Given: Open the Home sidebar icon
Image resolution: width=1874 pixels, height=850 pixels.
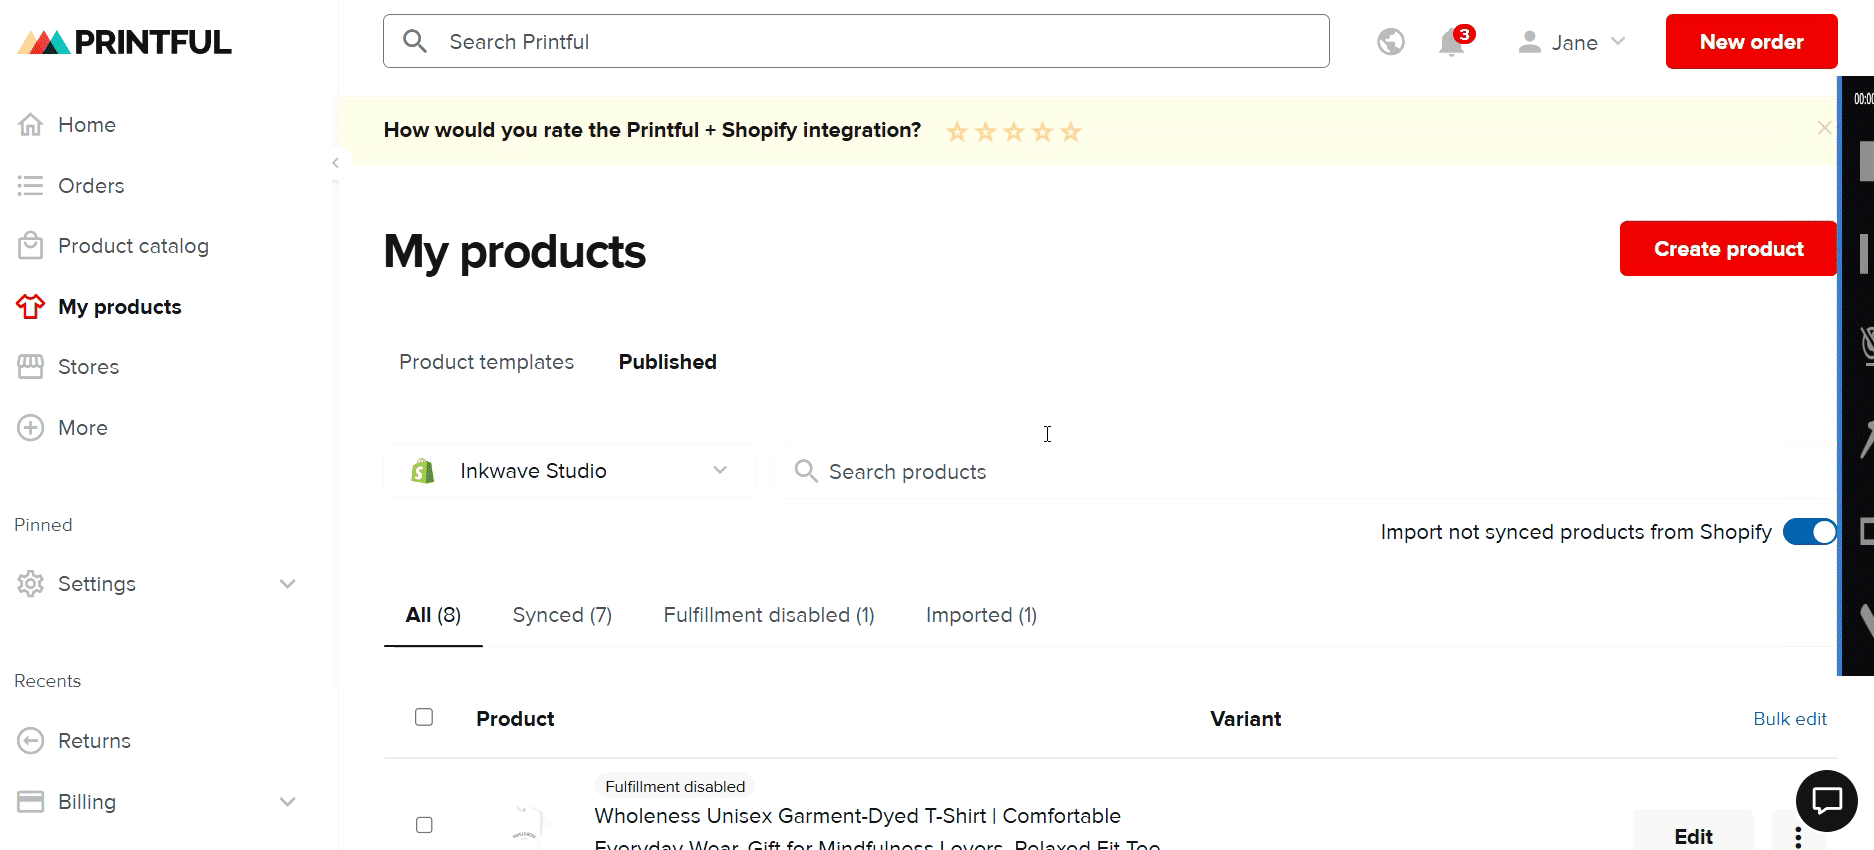Looking at the screenshot, I should [x=31, y=125].
